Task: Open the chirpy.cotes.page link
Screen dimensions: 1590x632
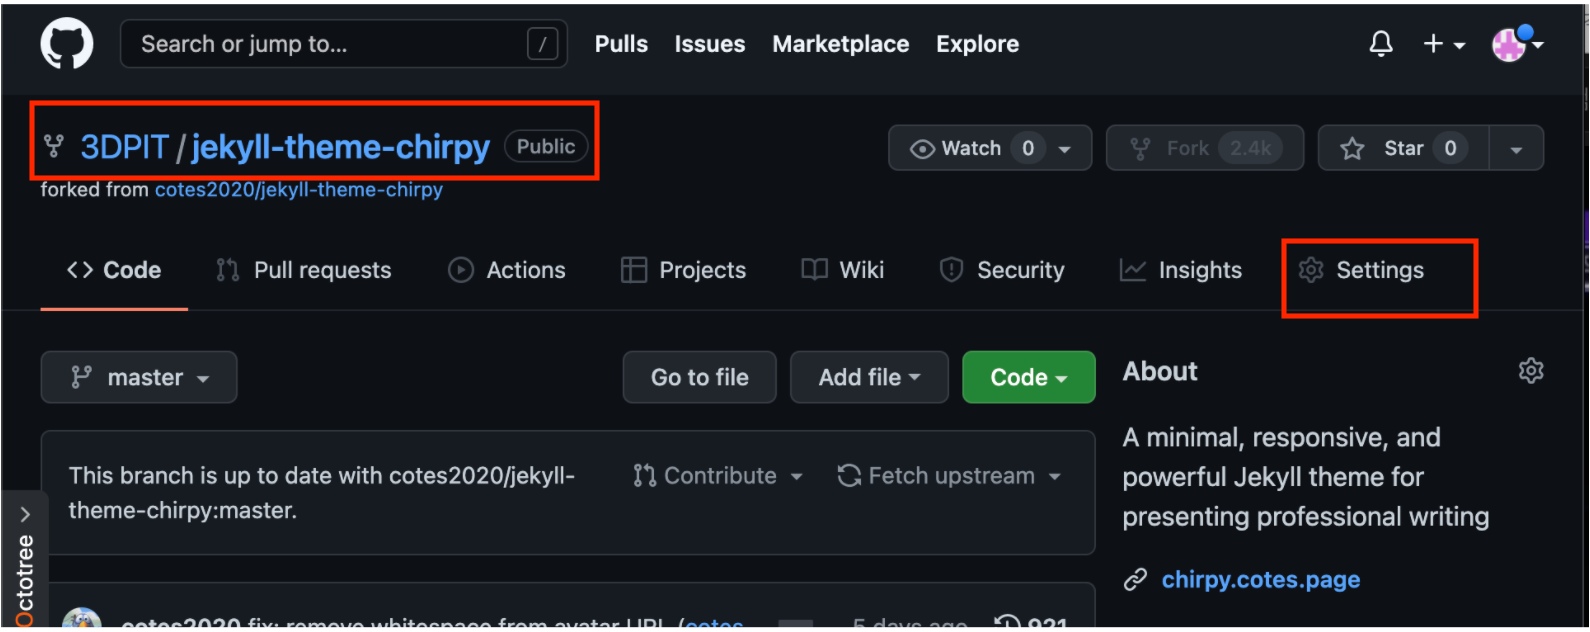Action: click(1260, 580)
